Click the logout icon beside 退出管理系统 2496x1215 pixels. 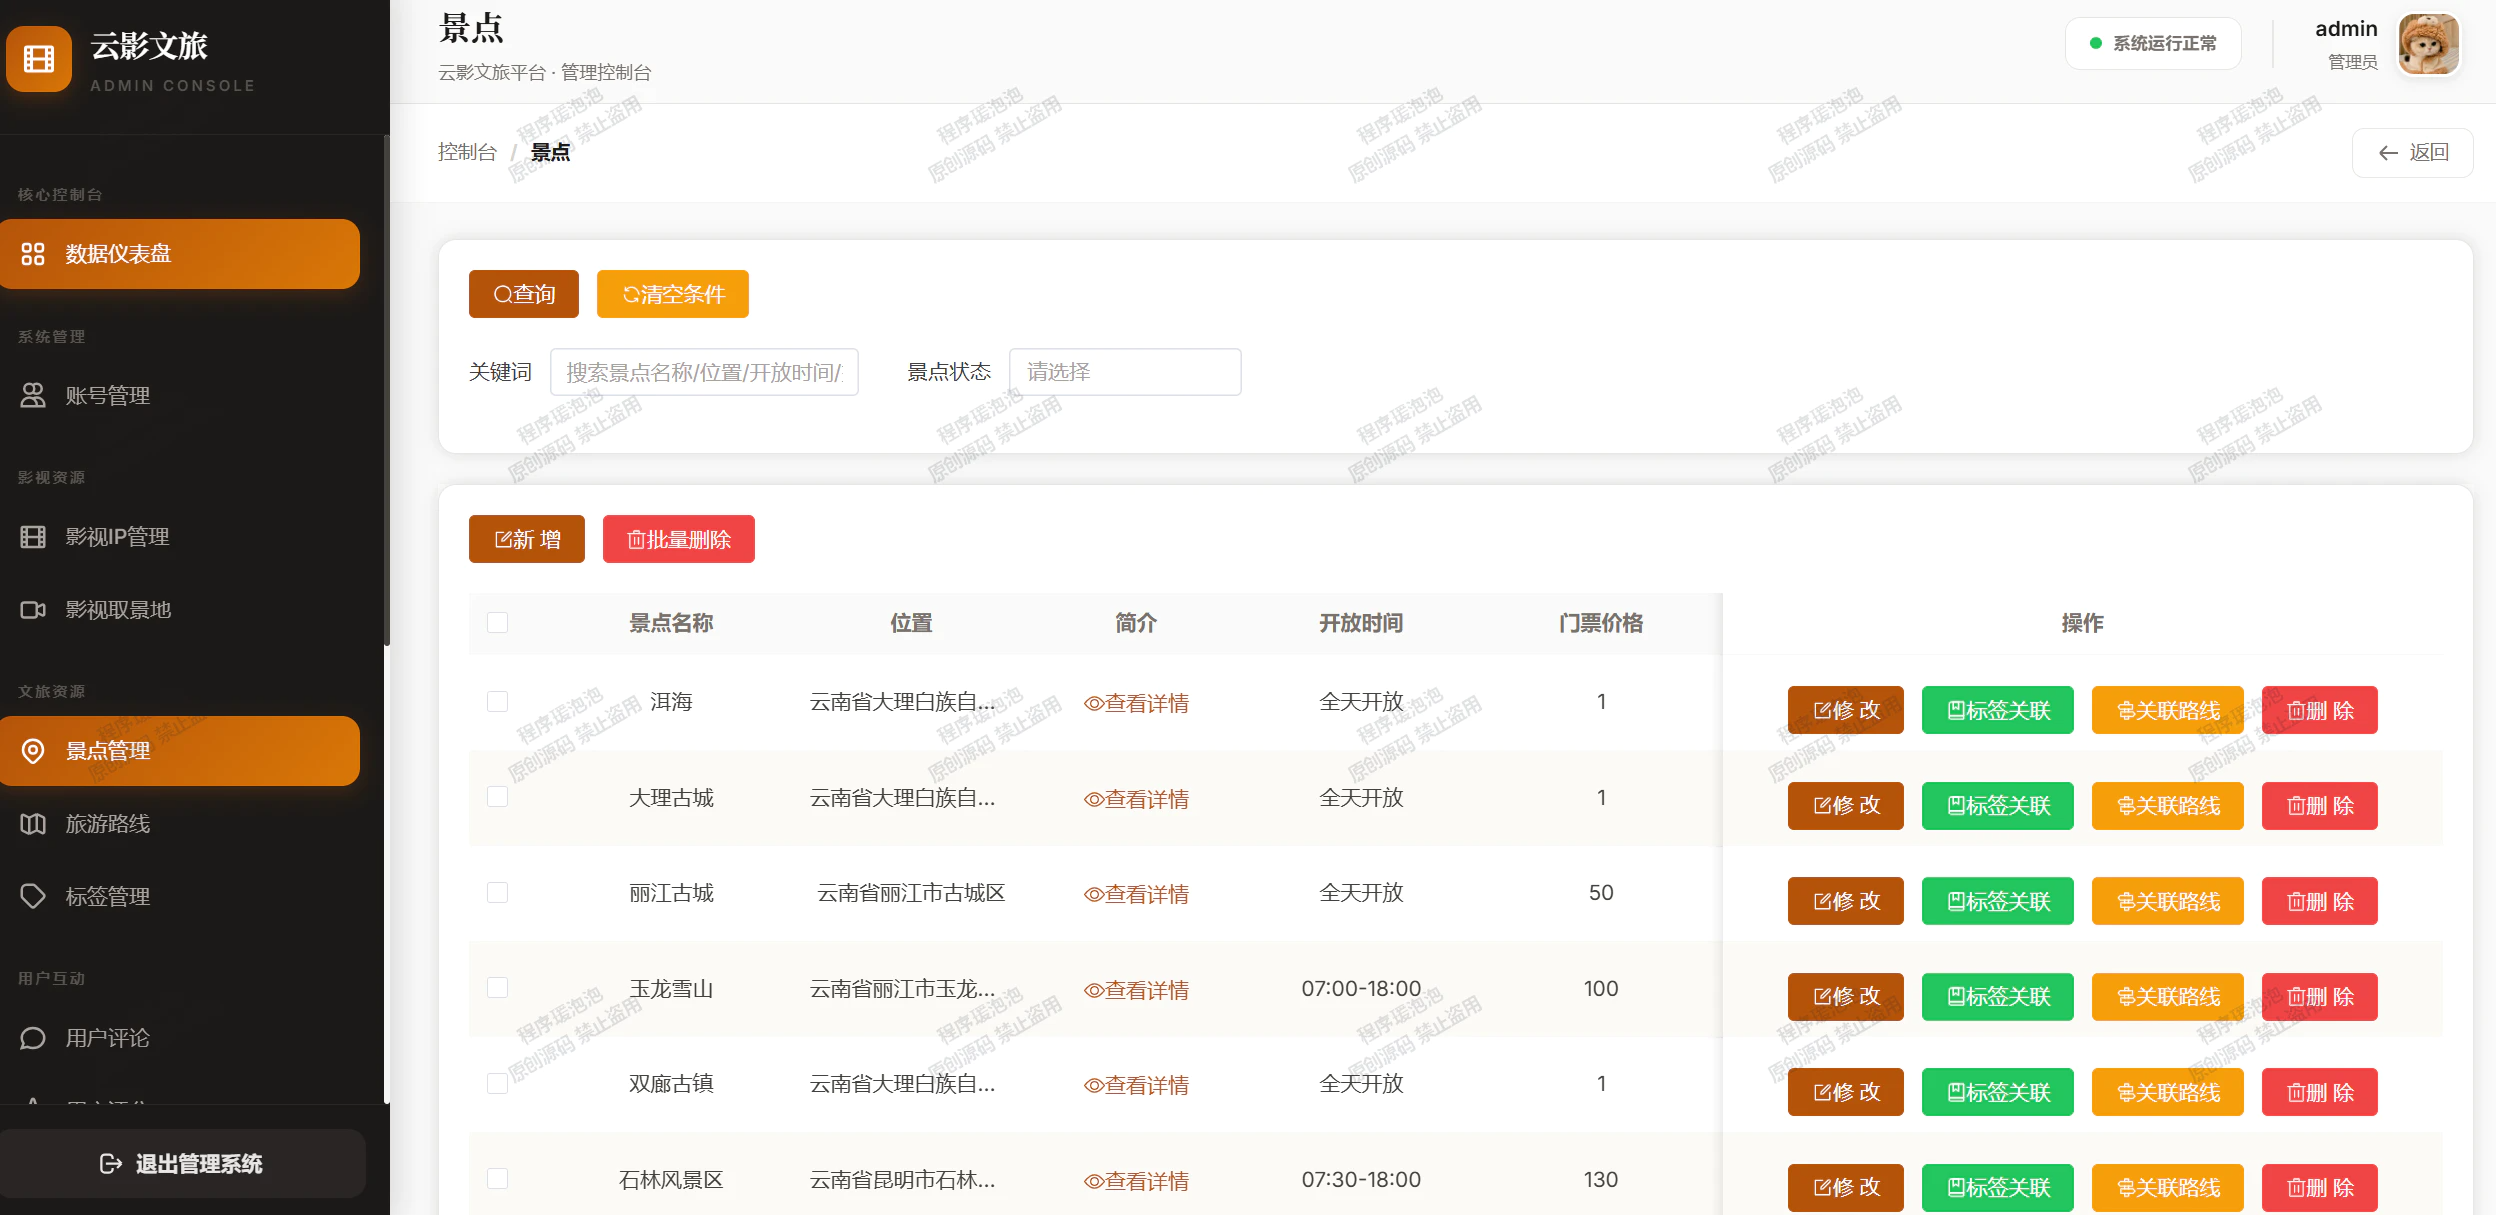[x=111, y=1164]
